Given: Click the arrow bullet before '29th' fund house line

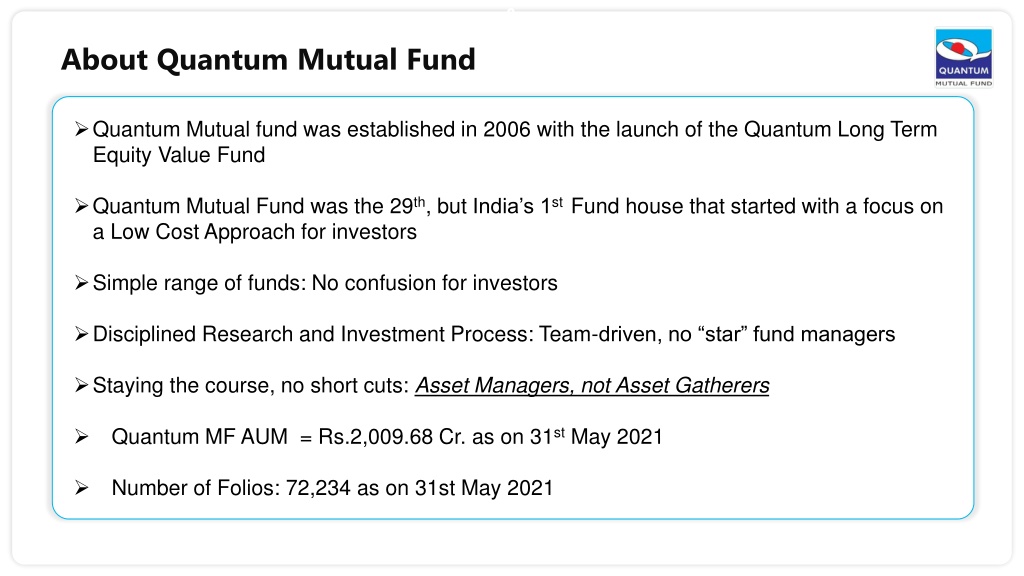Looking at the screenshot, I should 81,206.
